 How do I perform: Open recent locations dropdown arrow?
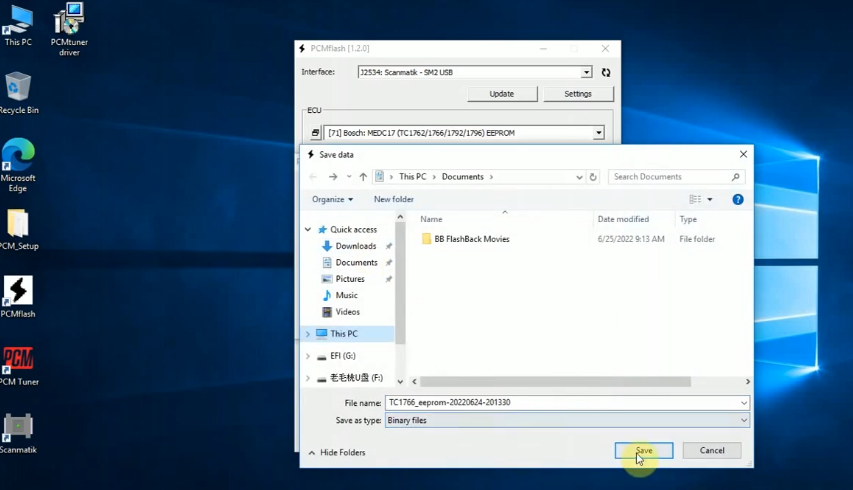click(349, 177)
